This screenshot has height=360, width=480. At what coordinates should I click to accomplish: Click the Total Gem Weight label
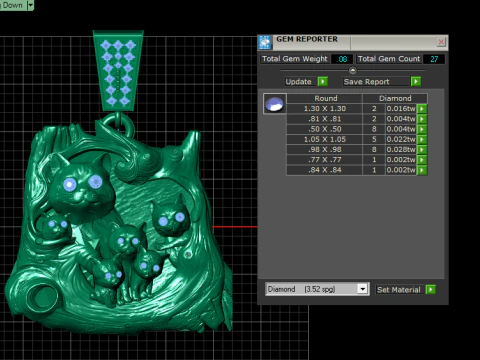coord(295,59)
